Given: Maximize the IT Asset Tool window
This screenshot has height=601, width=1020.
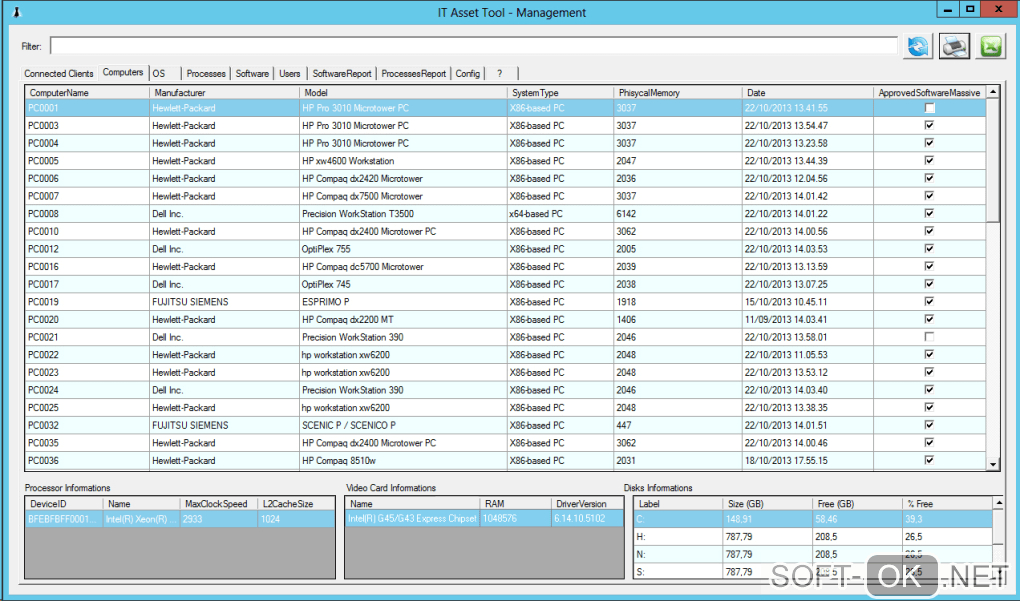Looking at the screenshot, I should pos(969,9).
